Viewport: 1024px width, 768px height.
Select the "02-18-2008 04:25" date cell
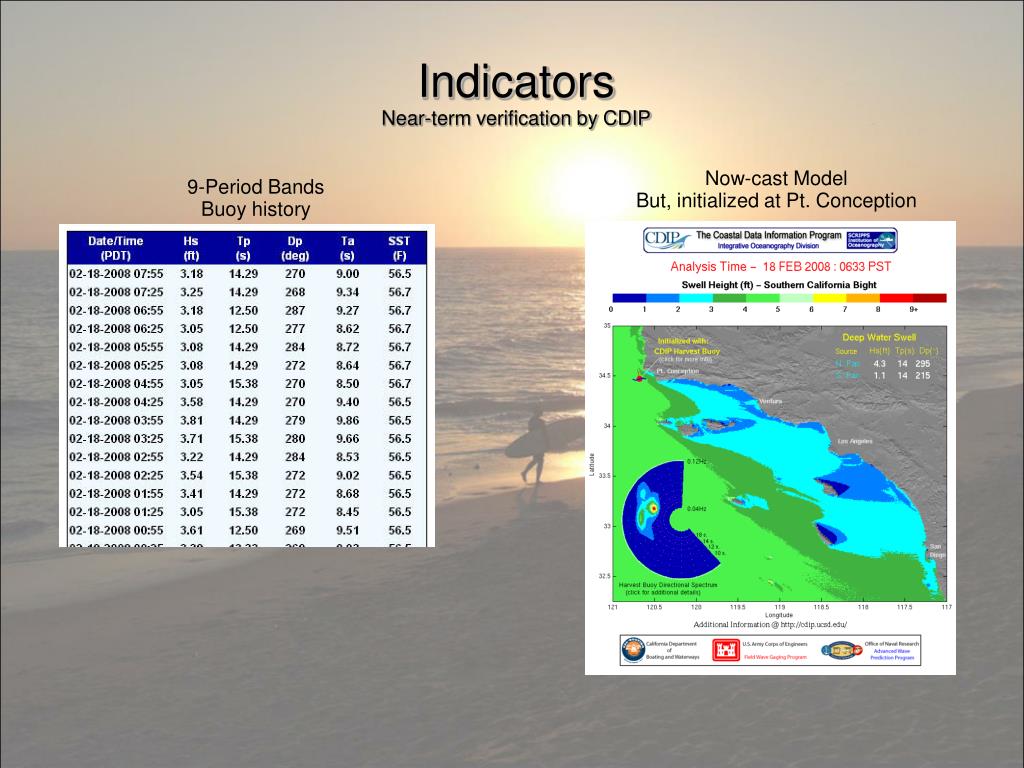coord(116,402)
